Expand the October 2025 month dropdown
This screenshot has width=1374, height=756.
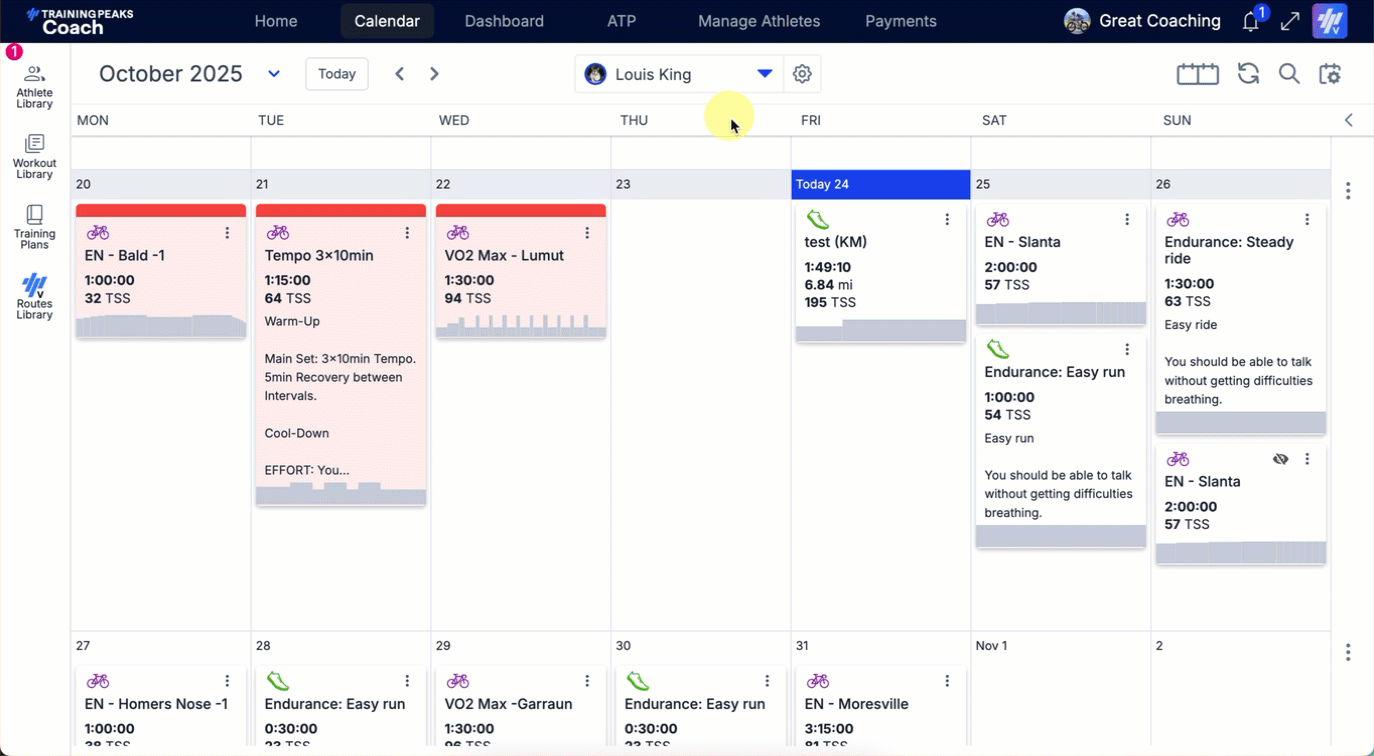[274, 74]
